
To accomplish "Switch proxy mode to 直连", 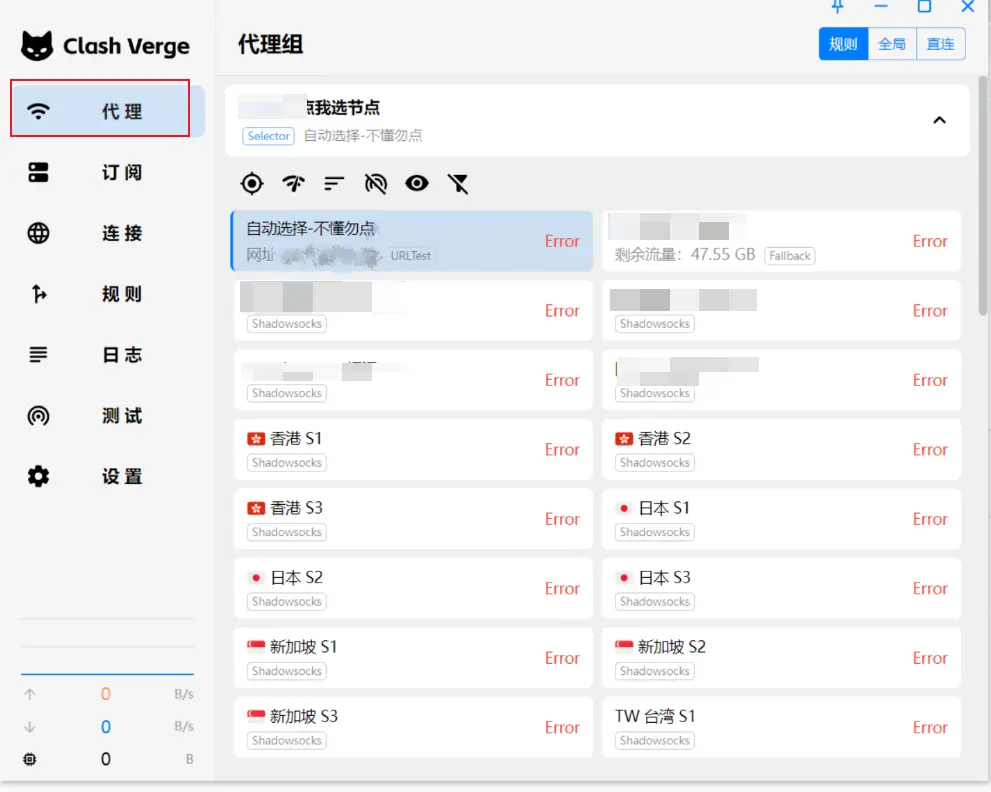I will [940, 44].
